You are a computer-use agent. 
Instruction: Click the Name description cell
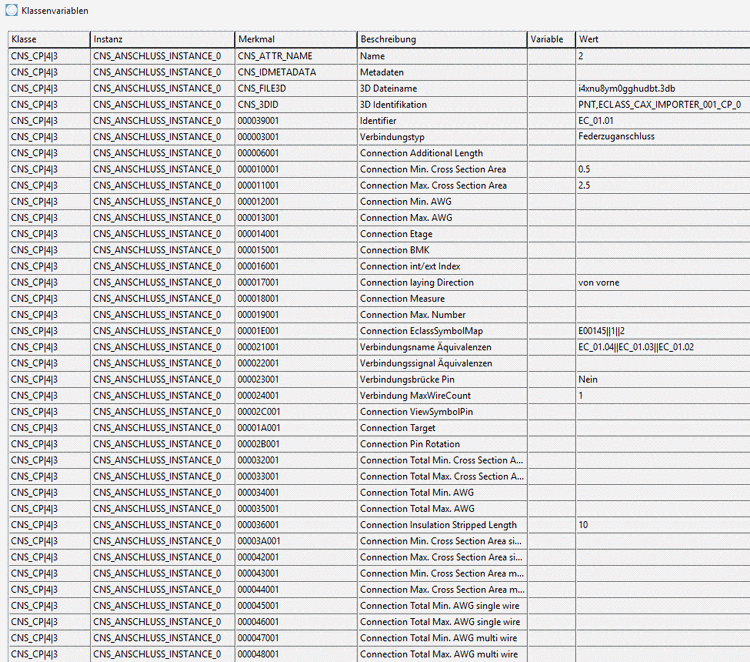[x=442, y=56]
